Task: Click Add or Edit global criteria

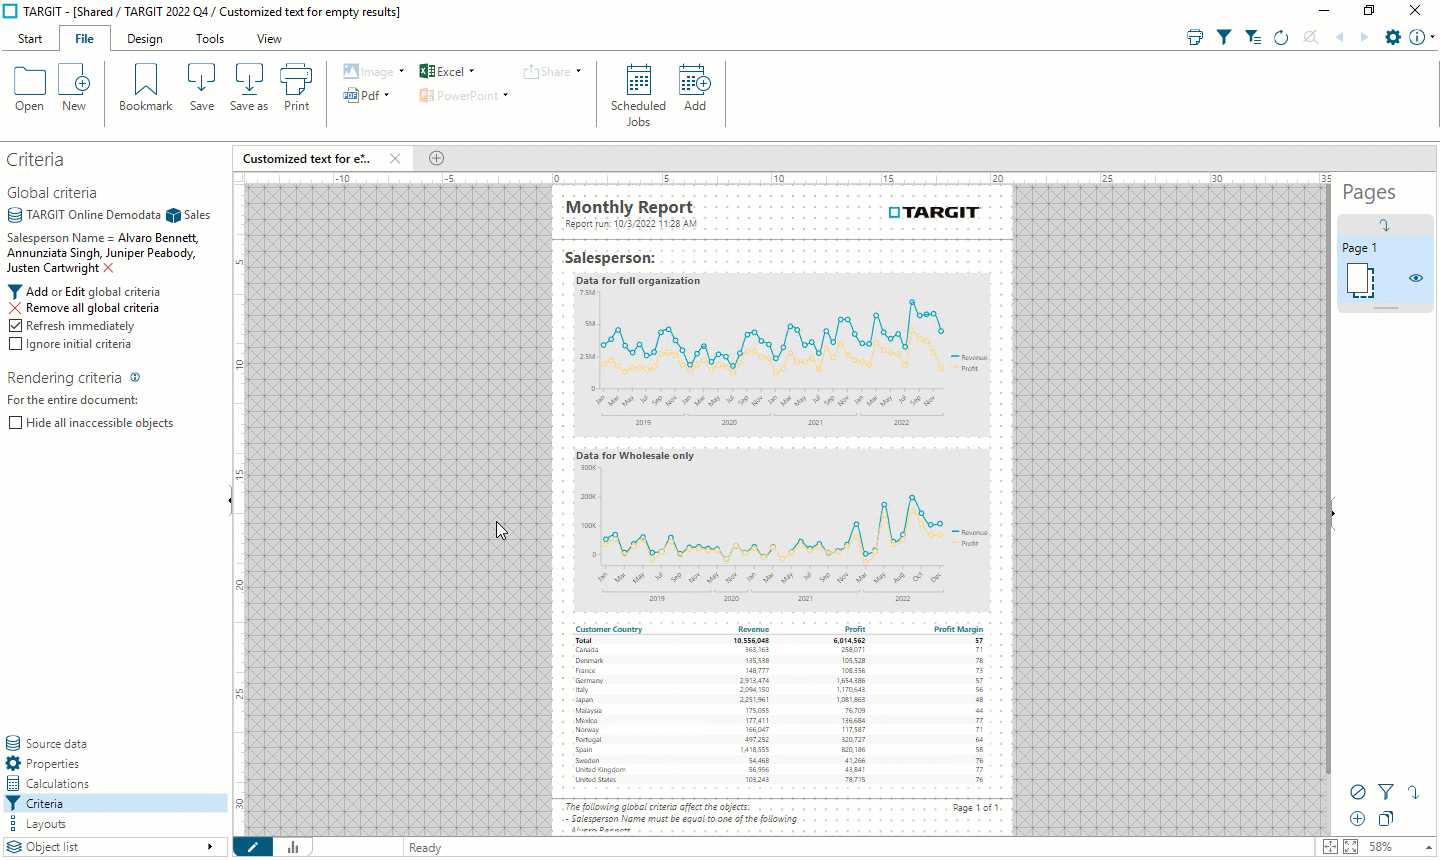Action: pos(84,292)
